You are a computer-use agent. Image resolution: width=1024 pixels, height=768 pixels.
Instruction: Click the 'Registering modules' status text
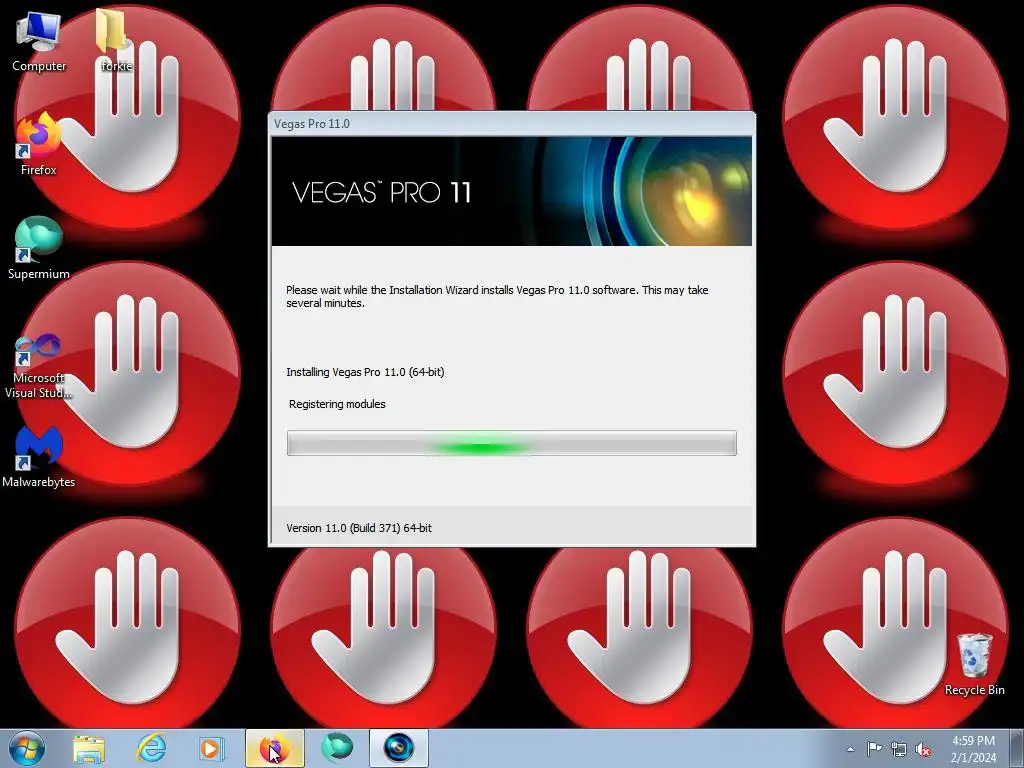[337, 404]
